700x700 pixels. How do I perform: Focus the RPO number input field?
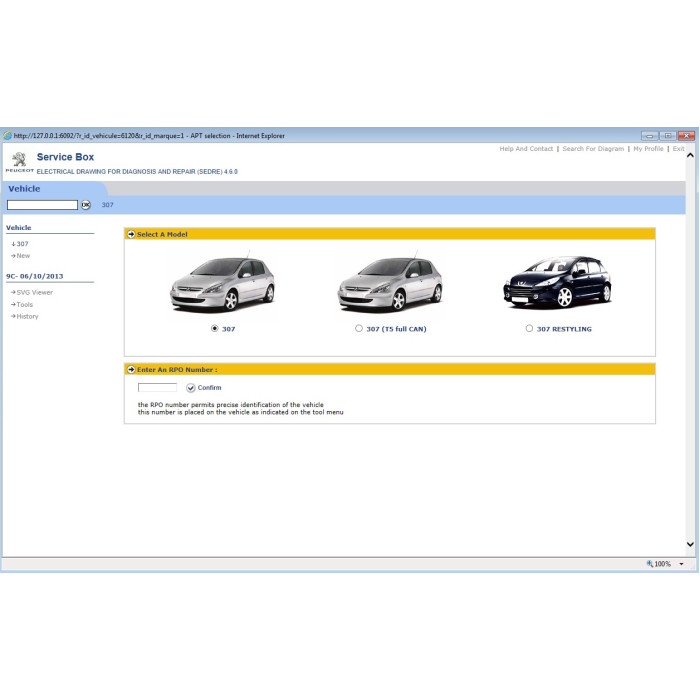[158, 388]
